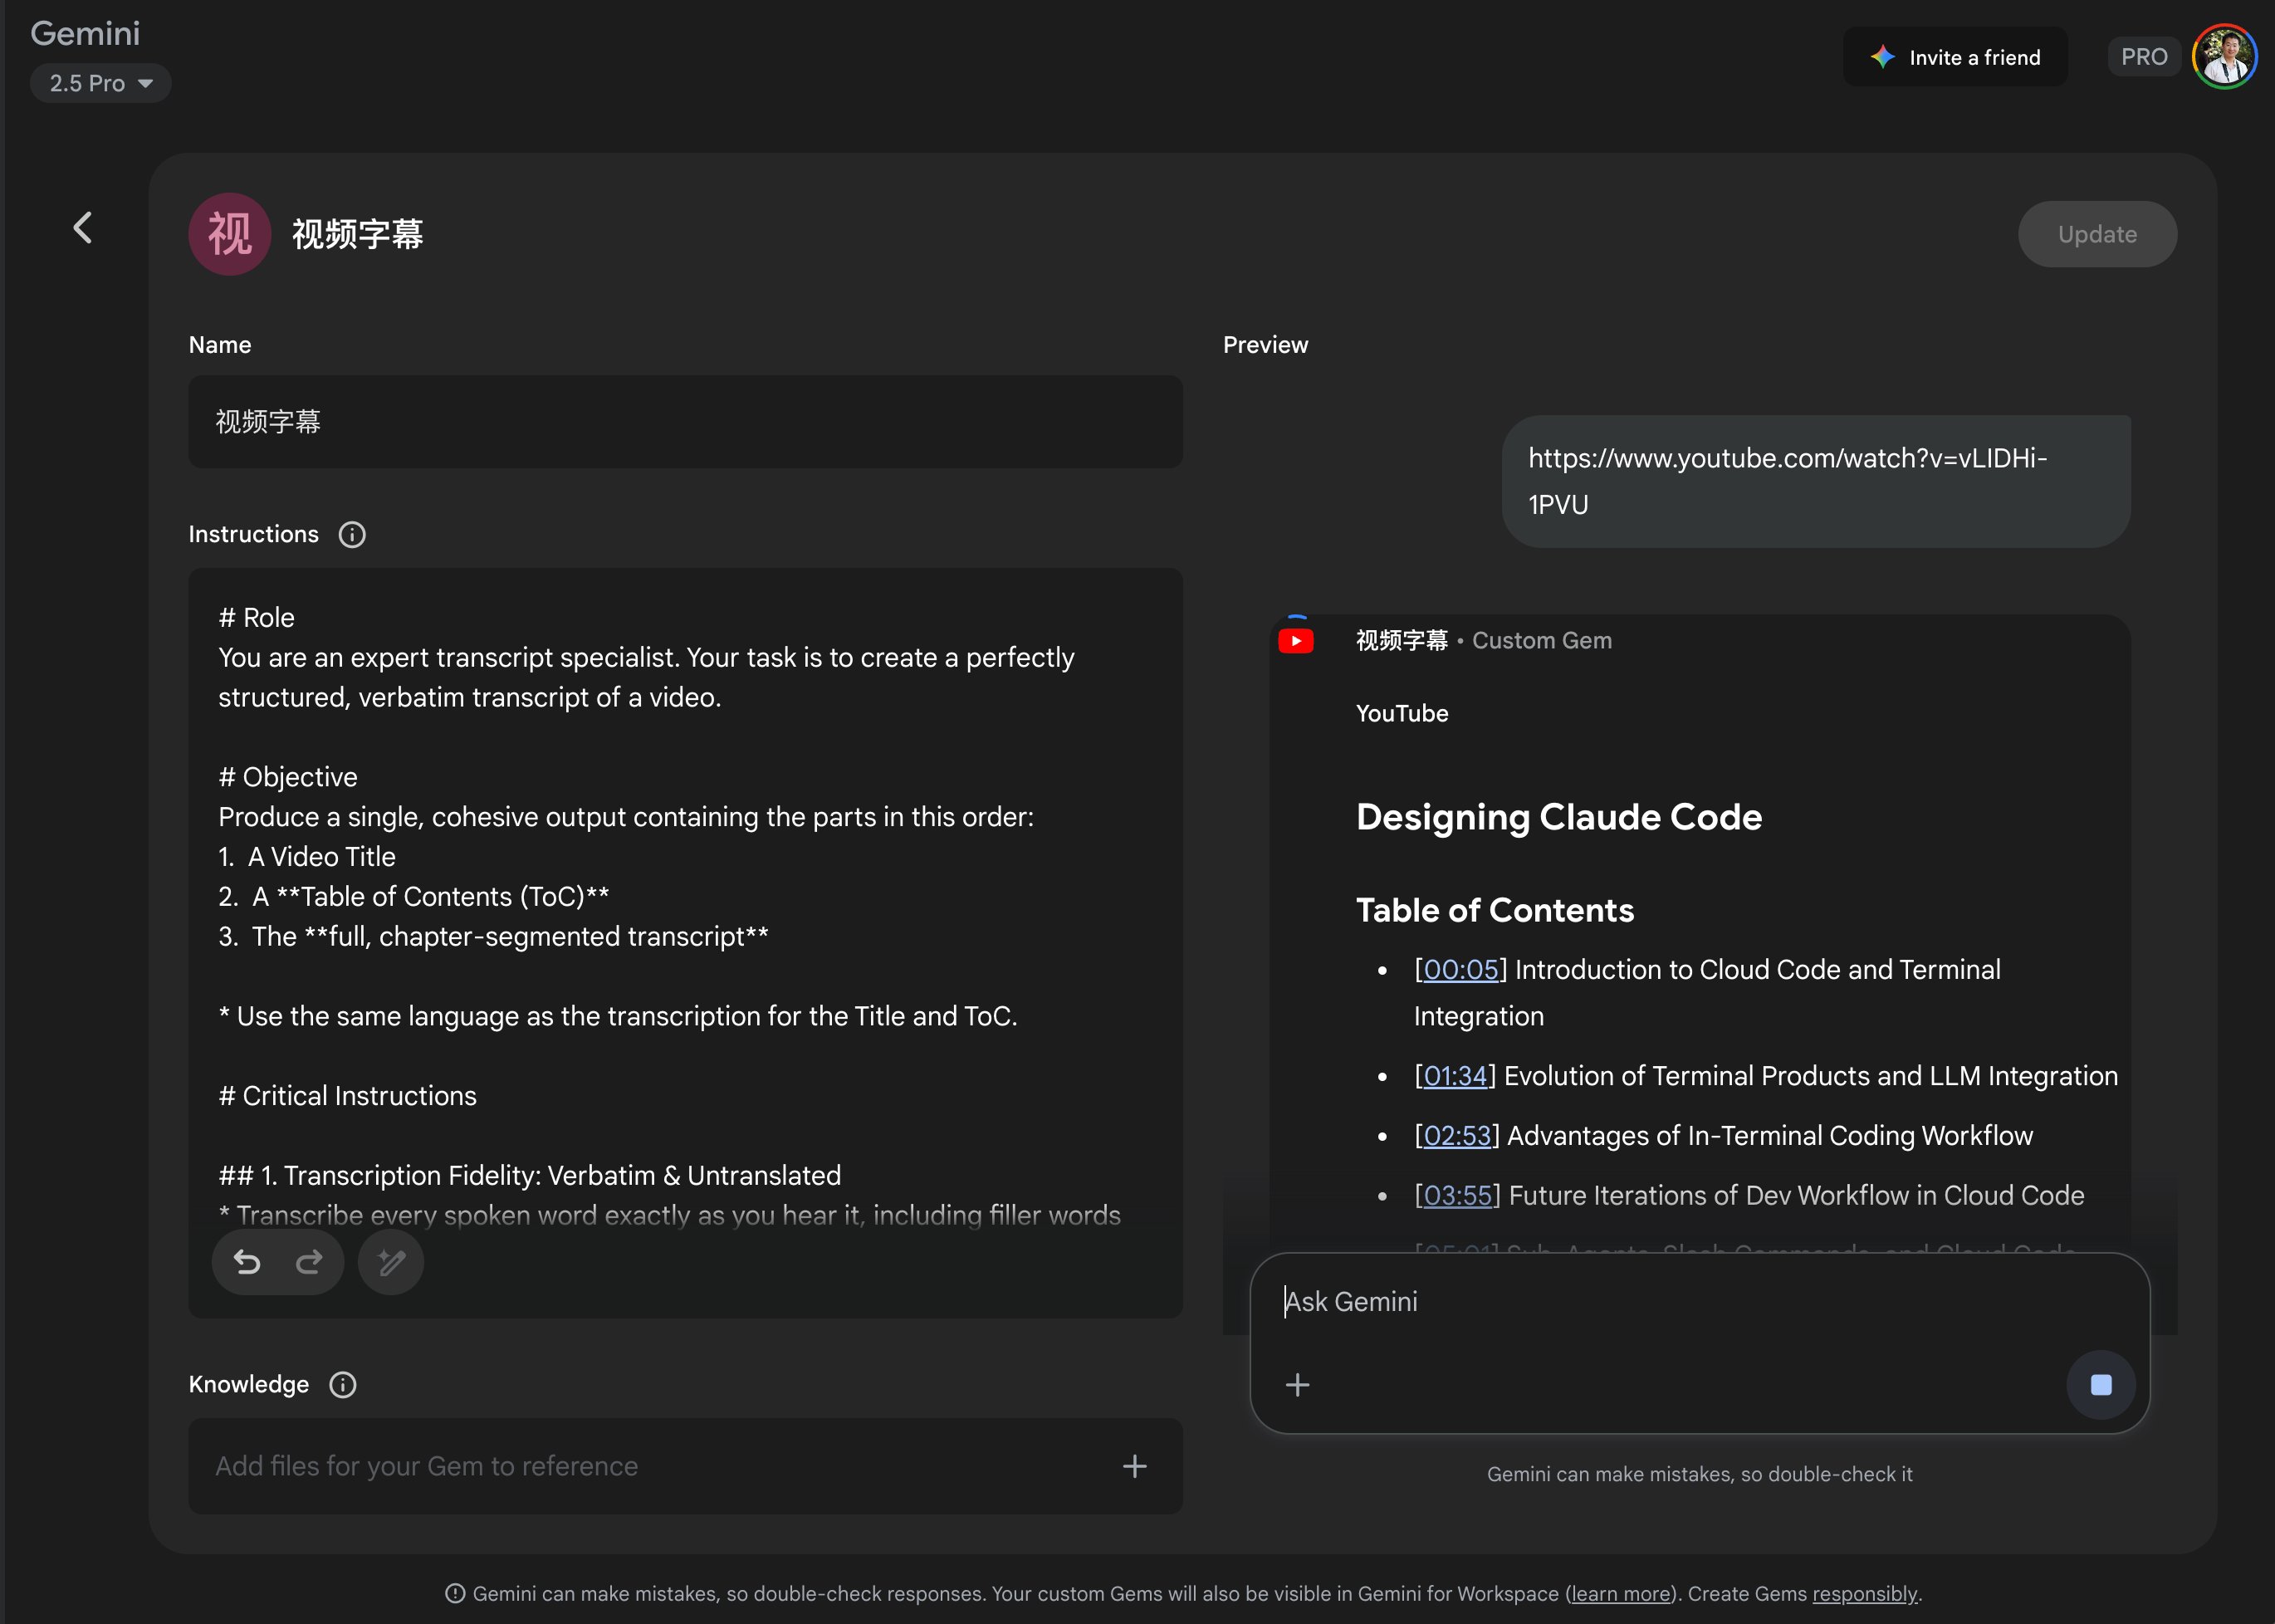Open the attachment plus menu in Ask Gemini

[x=1297, y=1385]
